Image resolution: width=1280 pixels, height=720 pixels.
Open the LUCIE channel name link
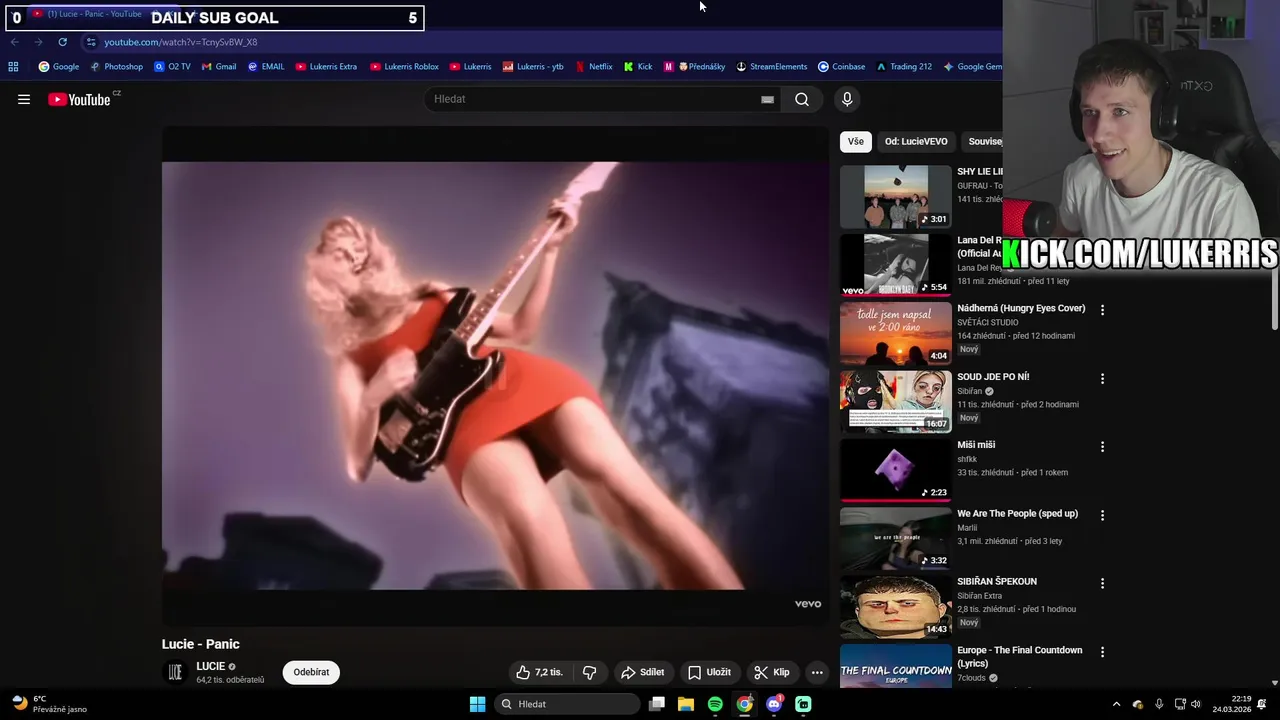(210, 666)
